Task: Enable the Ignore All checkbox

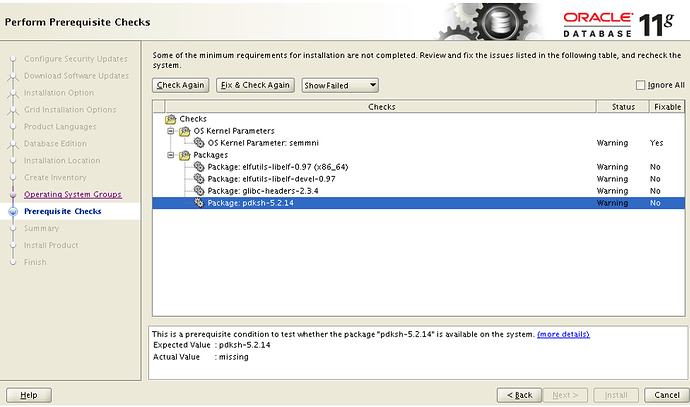Action: pos(641,86)
